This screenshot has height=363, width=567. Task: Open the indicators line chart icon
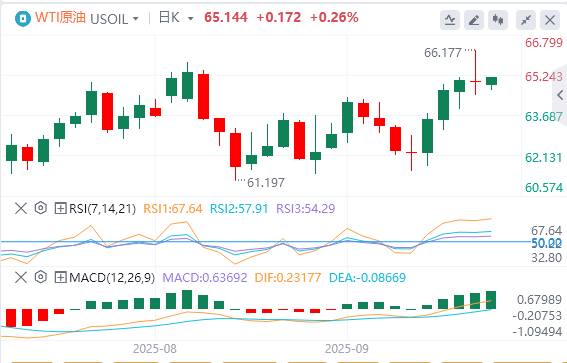click(x=450, y=20)
